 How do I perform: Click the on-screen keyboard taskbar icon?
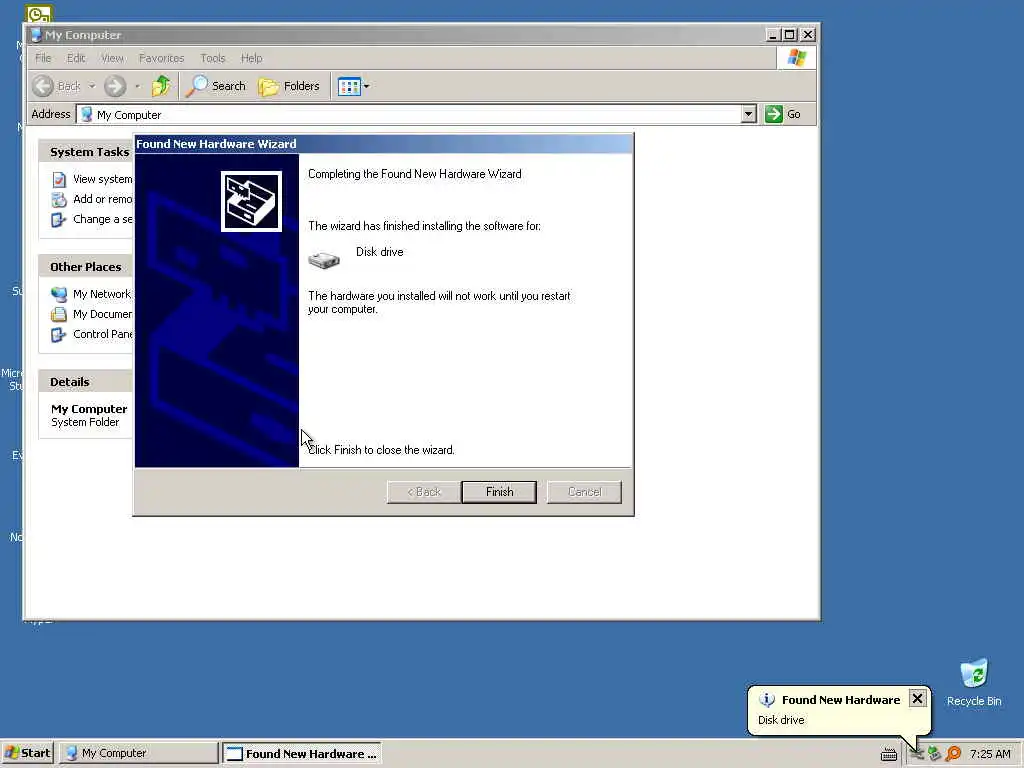pyautogui.click(x=888, y=754)
